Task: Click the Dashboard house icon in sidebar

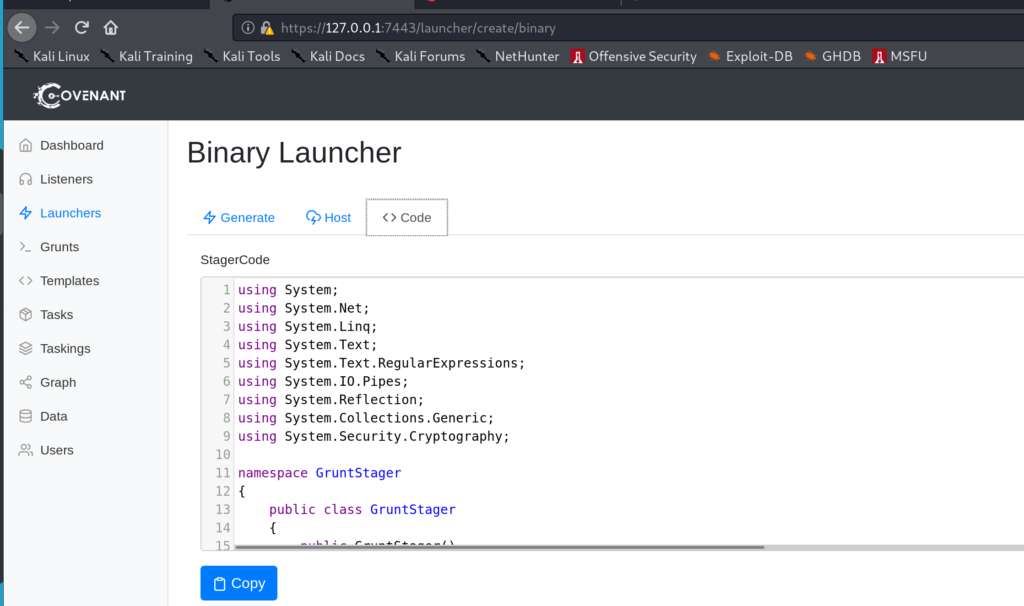Action: [x=25, y=145]
